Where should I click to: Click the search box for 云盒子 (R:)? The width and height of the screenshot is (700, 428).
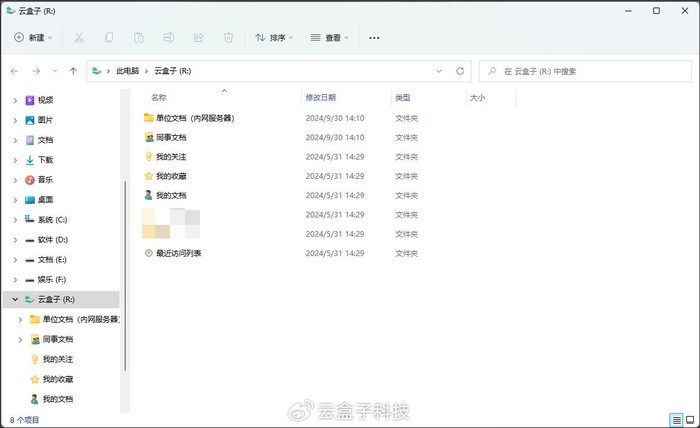pyautogui.click(x=585, y=71)
